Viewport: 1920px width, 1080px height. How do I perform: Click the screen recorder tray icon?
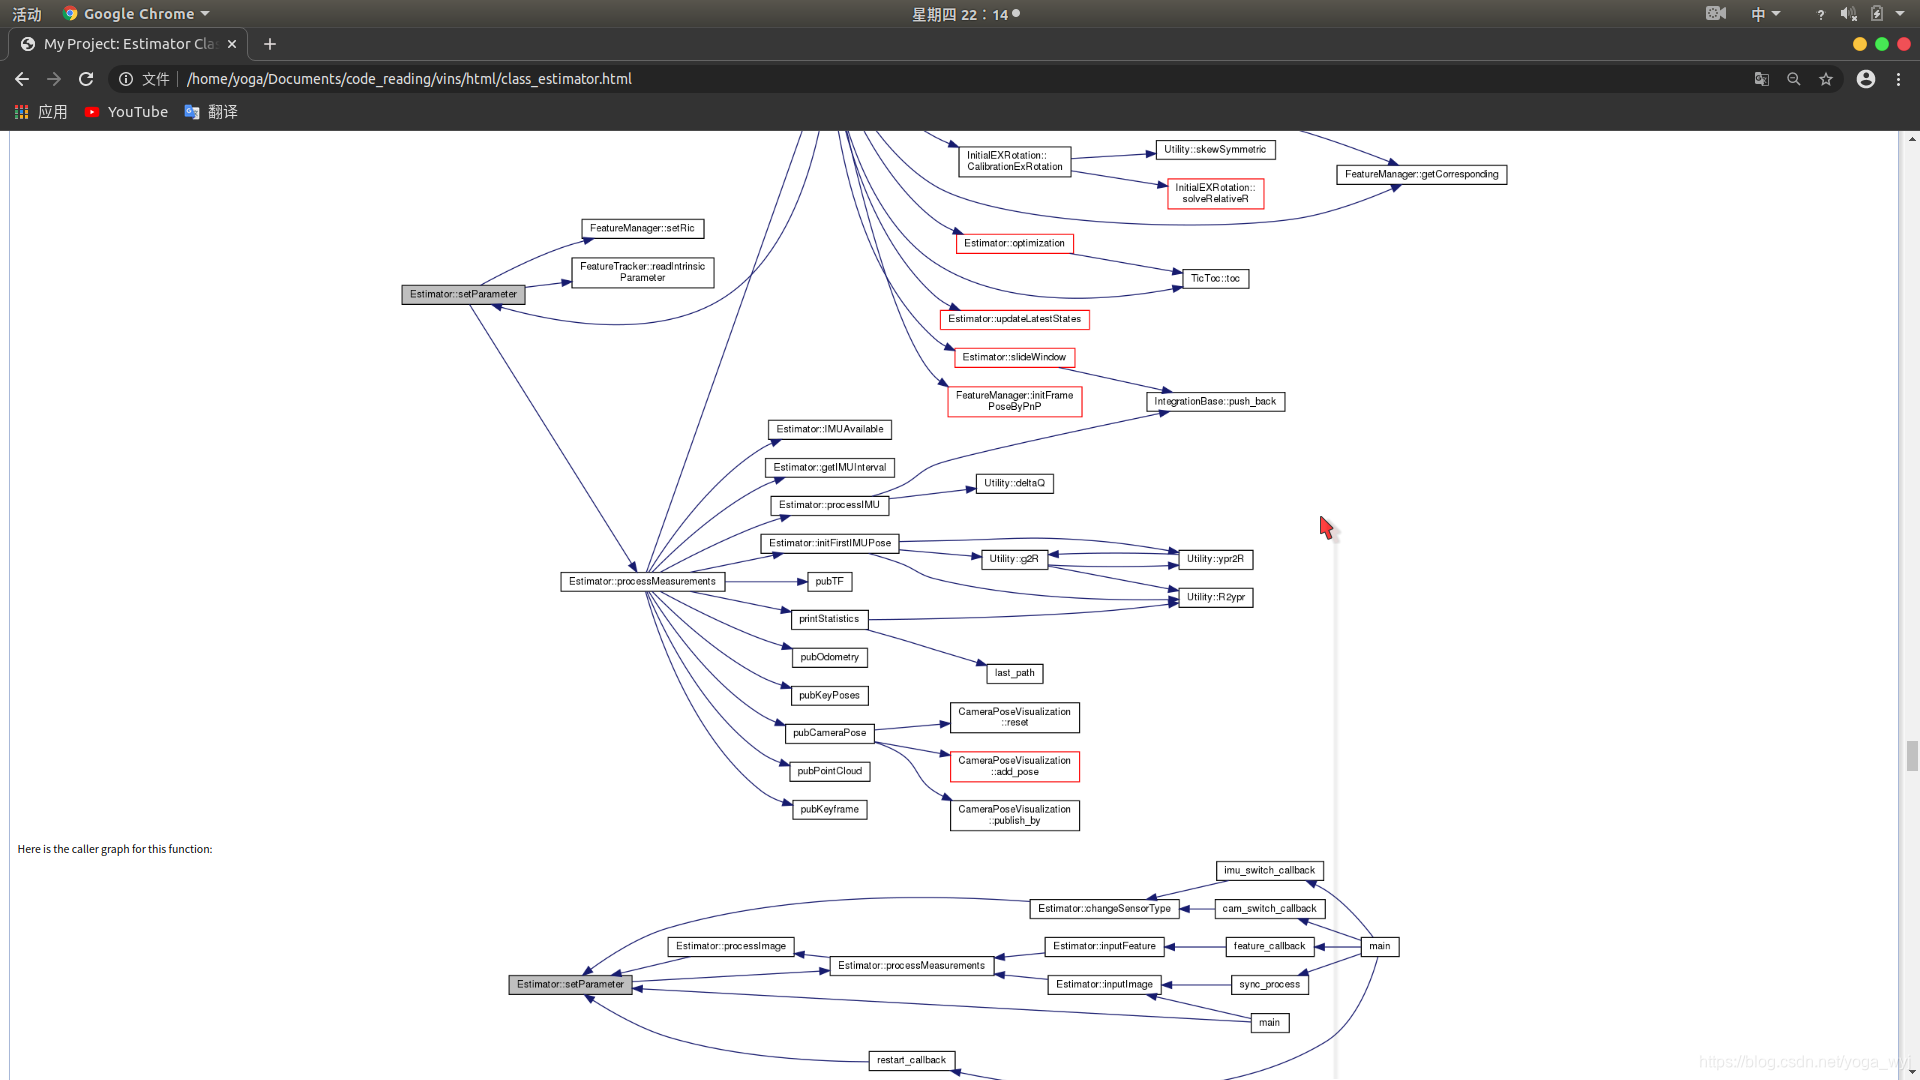coord(1716,13)
